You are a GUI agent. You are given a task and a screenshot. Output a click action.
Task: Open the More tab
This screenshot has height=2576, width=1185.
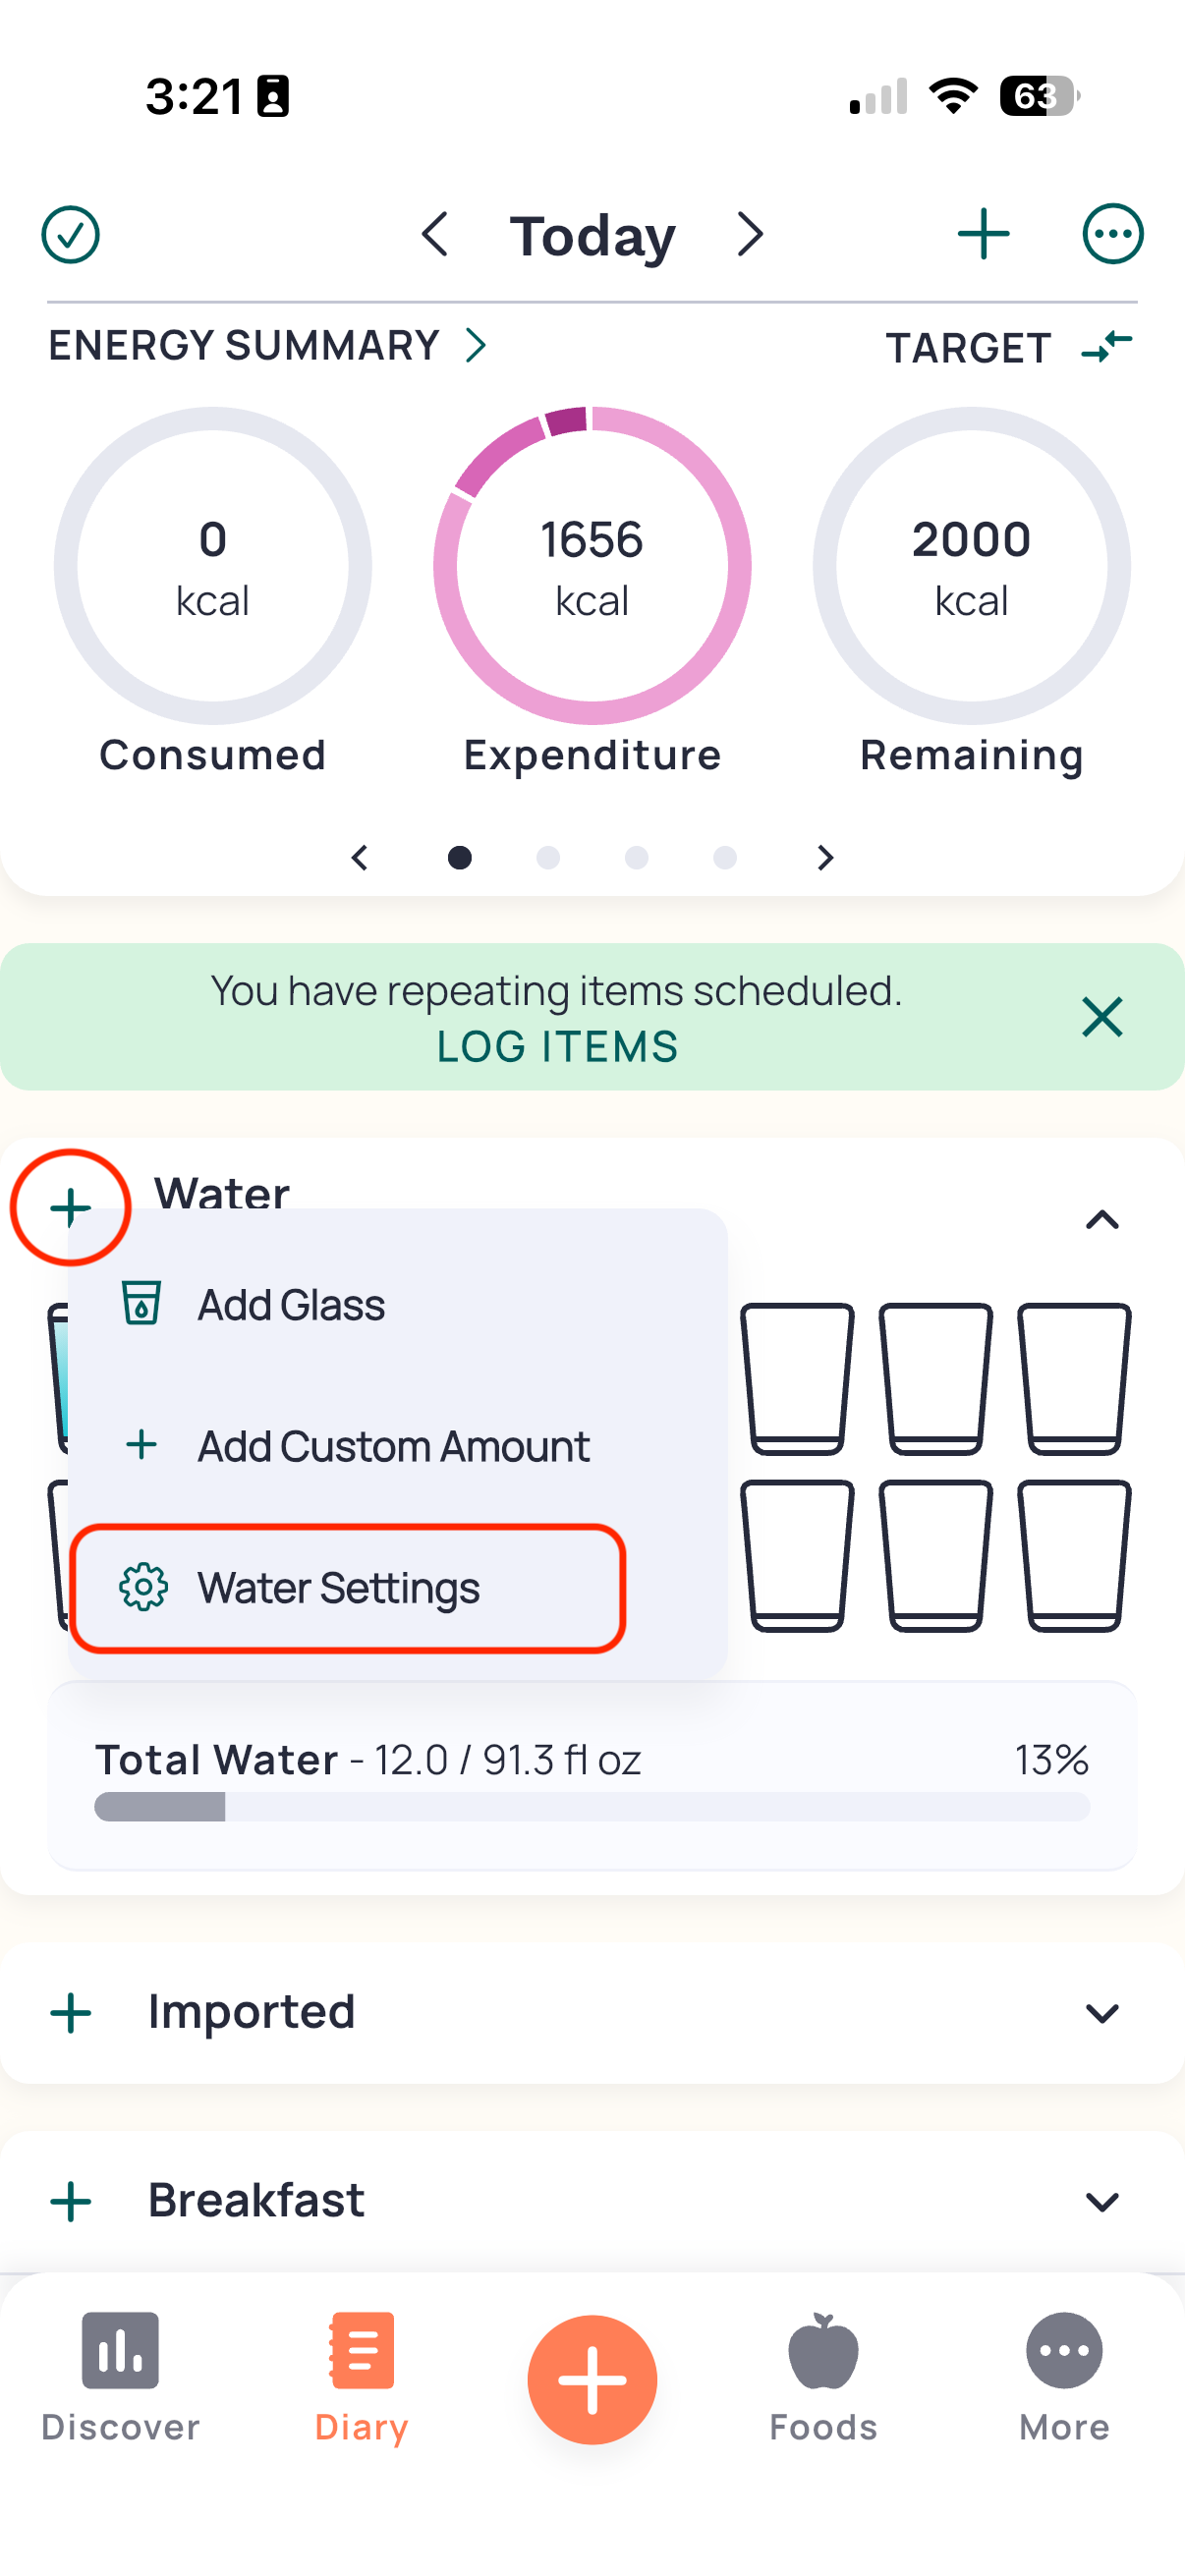click(1064, 2378)
